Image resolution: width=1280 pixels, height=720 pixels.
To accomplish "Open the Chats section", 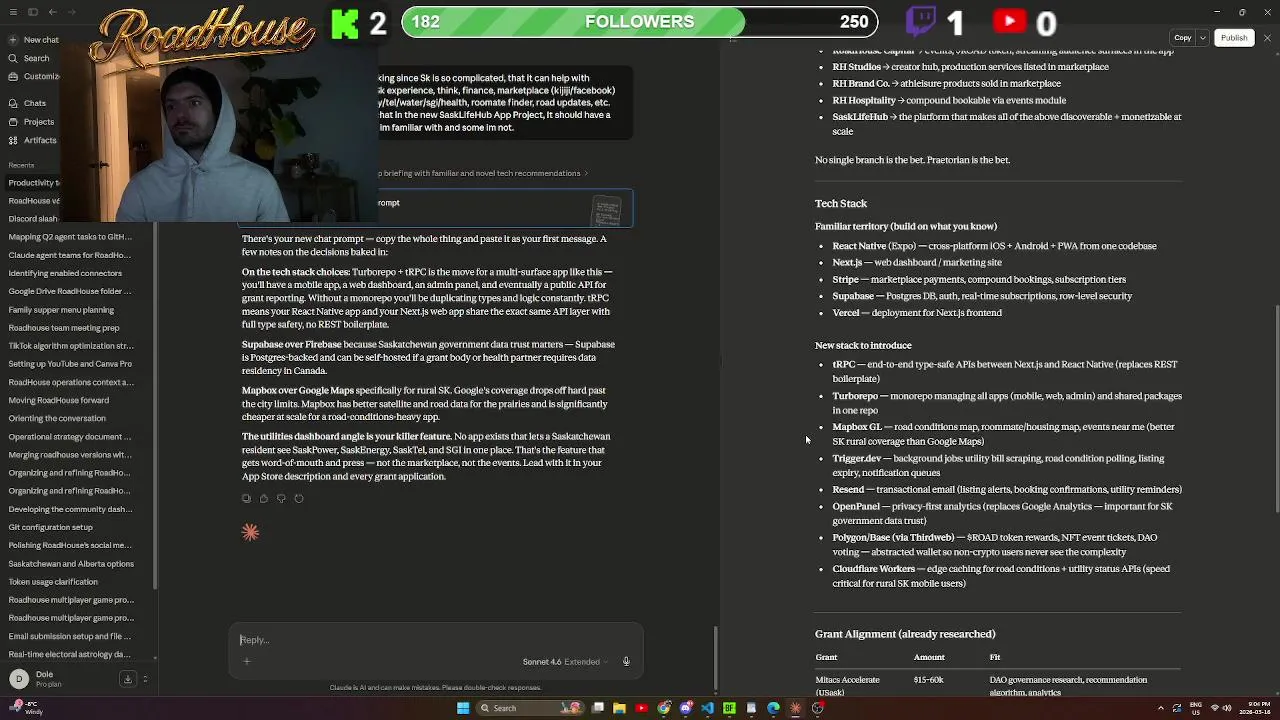I will (30, 103).
